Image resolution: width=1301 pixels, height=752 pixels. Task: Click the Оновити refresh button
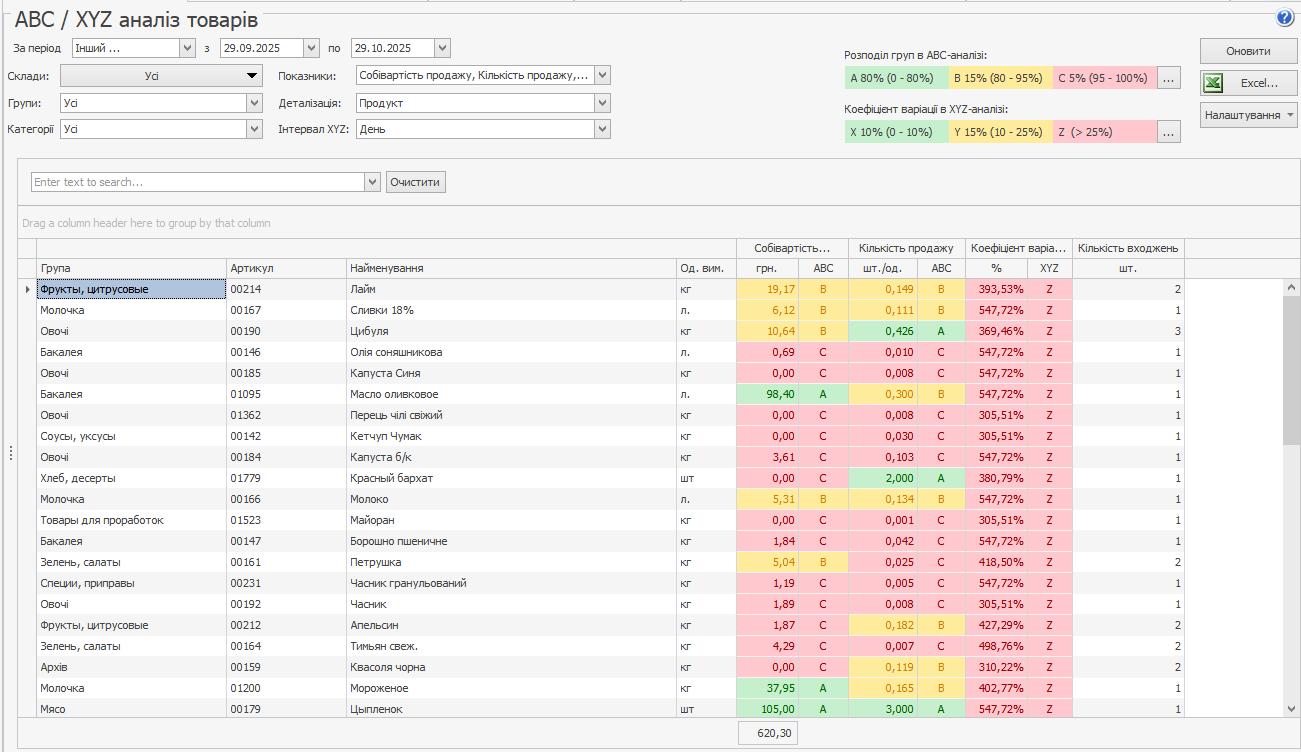click(1248, 51)
